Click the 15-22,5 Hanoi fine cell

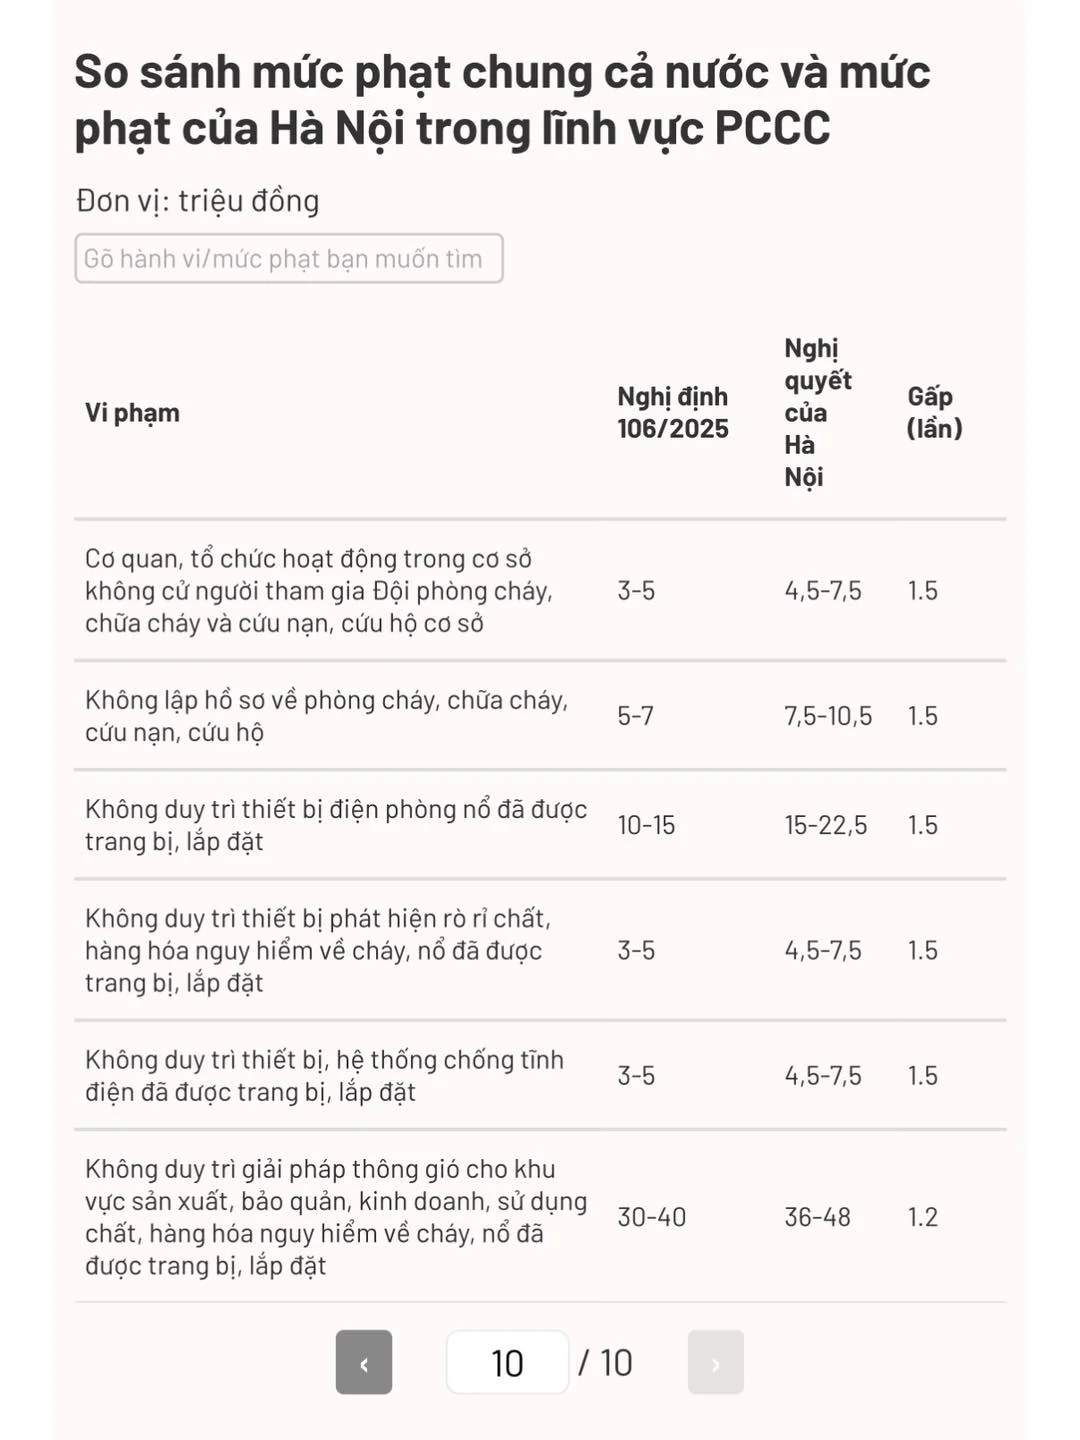pyautogui.click(x=825, y=825)
